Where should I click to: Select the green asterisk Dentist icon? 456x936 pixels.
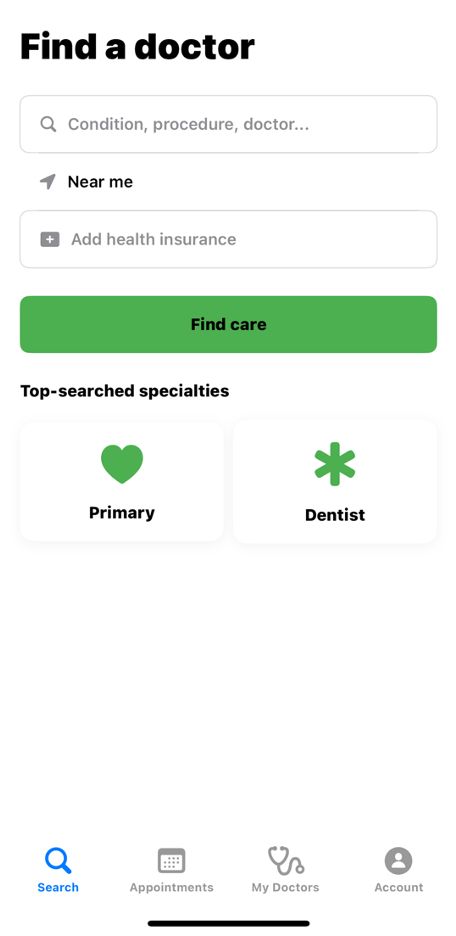click(x=335, y=464)
